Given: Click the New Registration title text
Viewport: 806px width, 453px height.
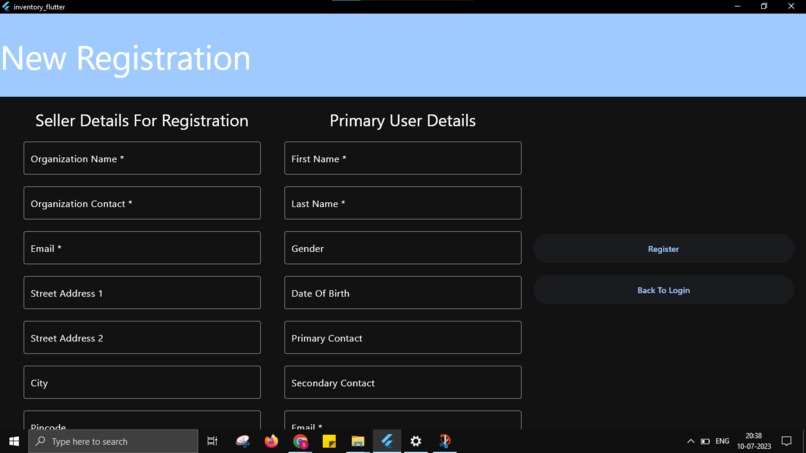Looking at the screenshot, I should pyautogui.click(x=126, y=58).
